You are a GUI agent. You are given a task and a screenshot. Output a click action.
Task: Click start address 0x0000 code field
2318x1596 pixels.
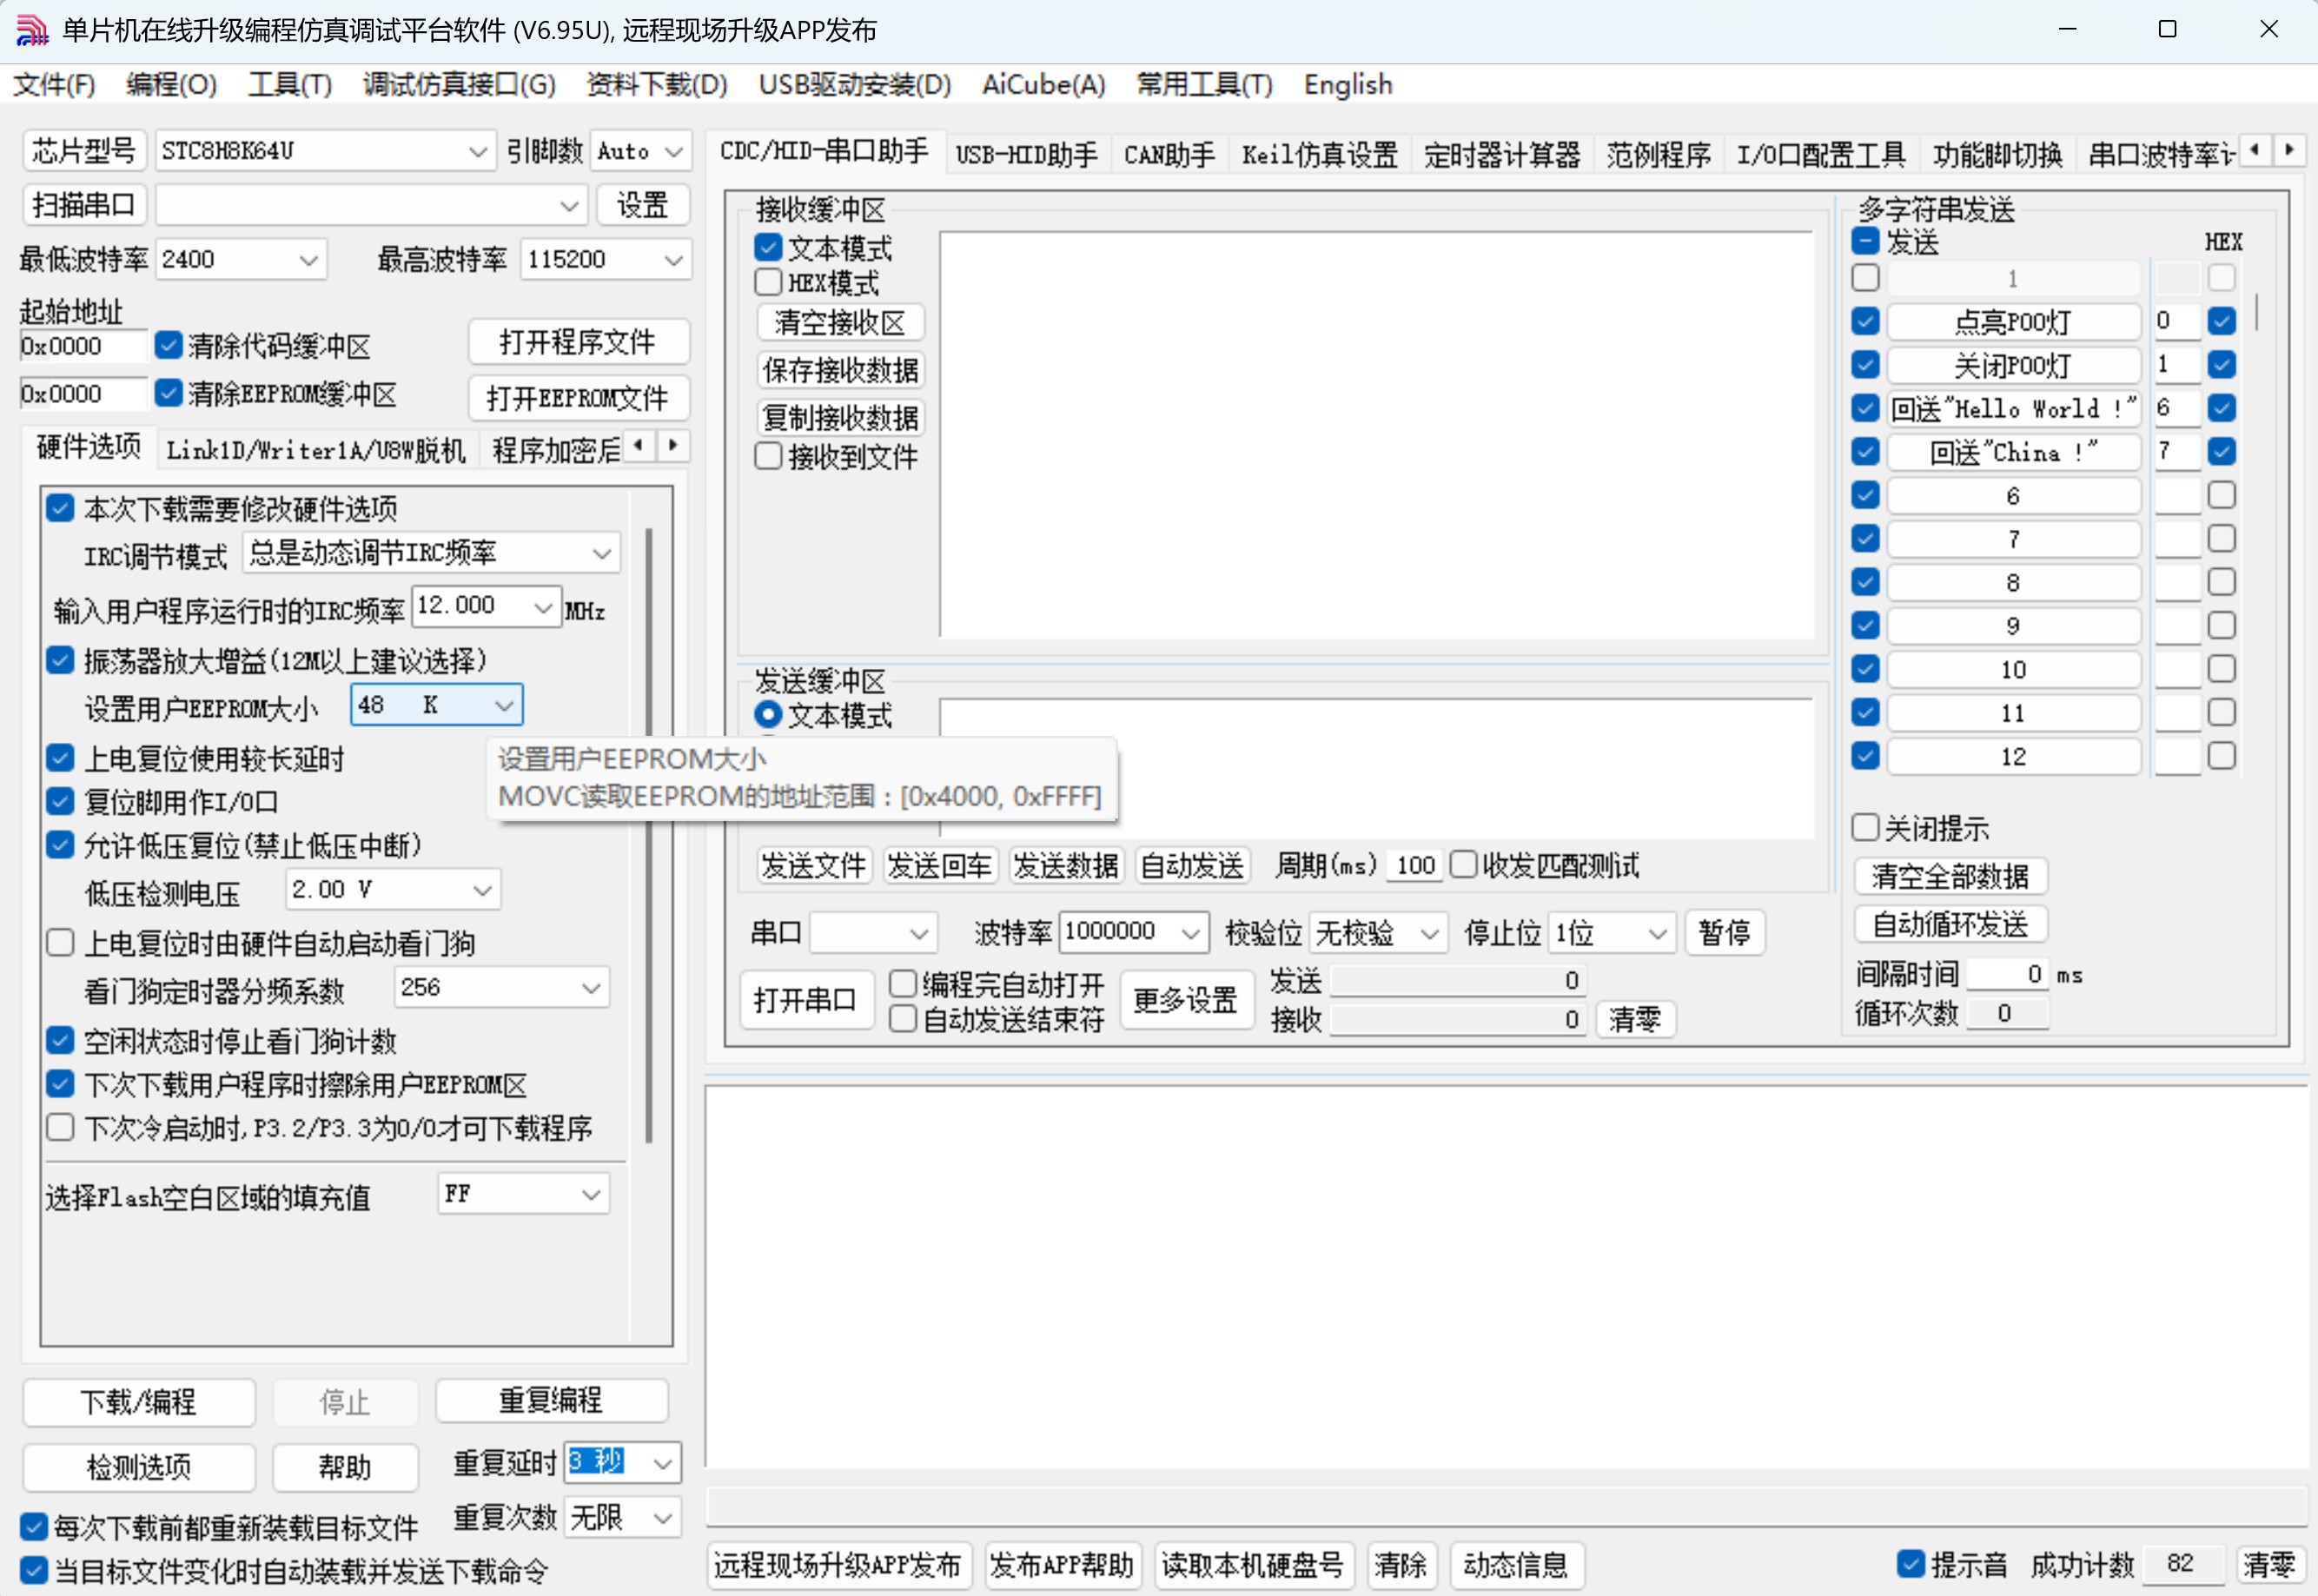click(83, 346)
